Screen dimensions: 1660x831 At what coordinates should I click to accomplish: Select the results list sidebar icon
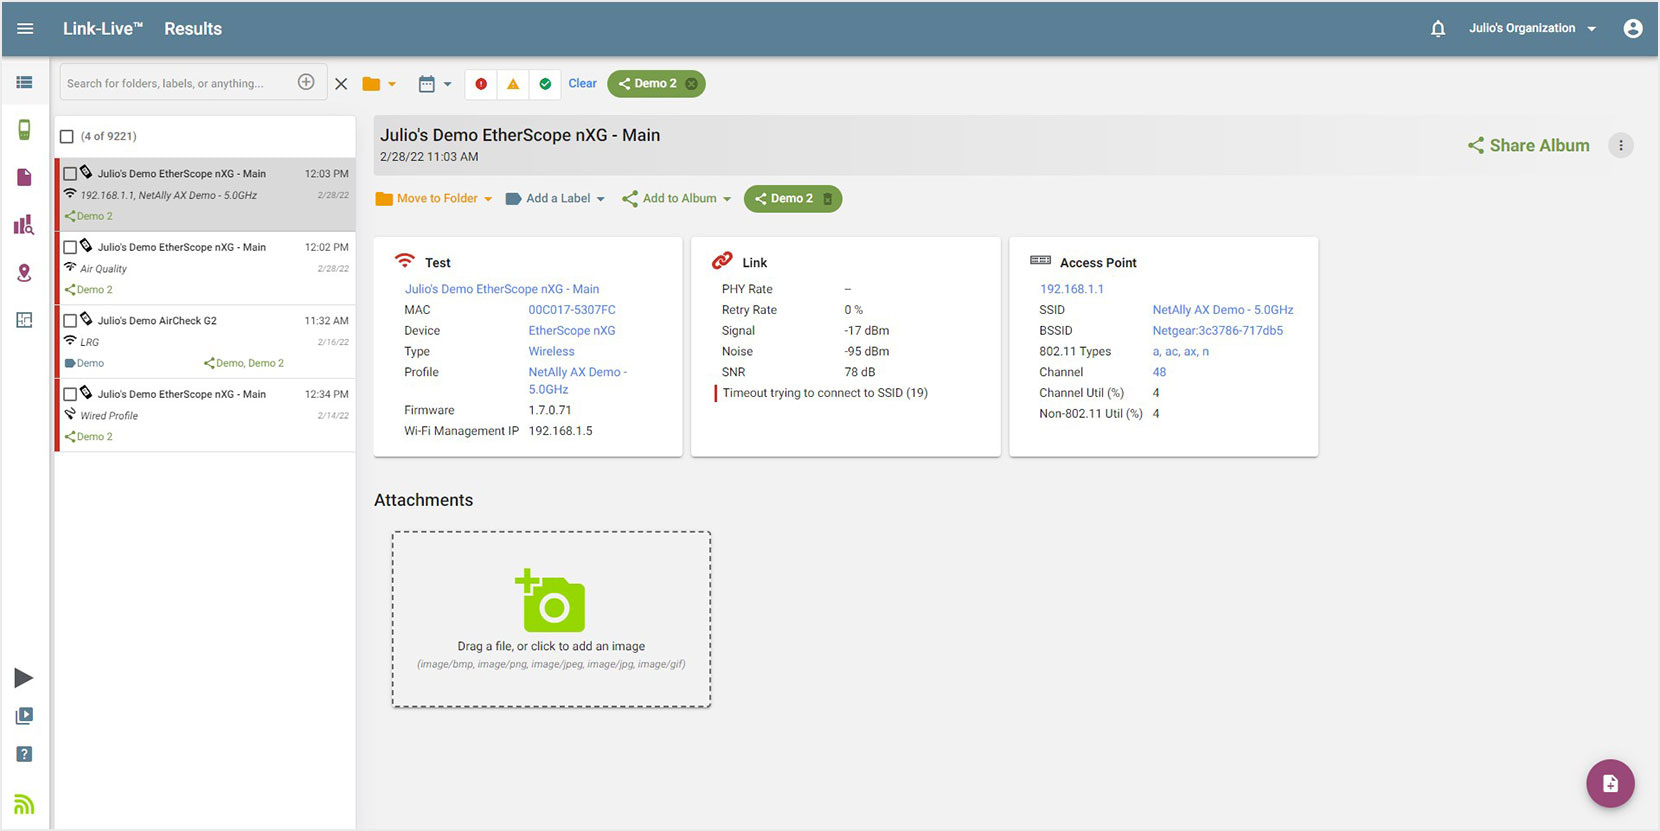click(24, 82)
